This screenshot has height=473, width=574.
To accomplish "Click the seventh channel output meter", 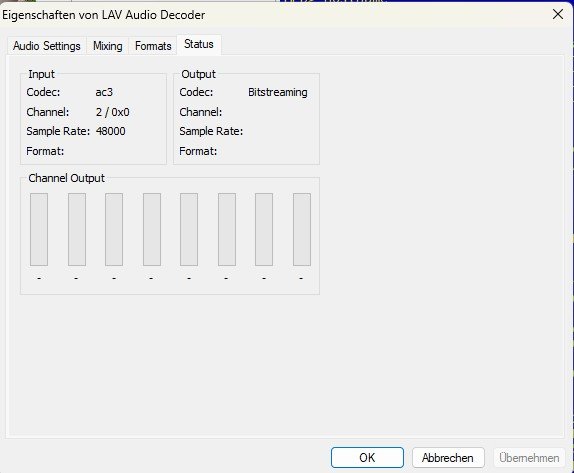I will pos(264,230).
